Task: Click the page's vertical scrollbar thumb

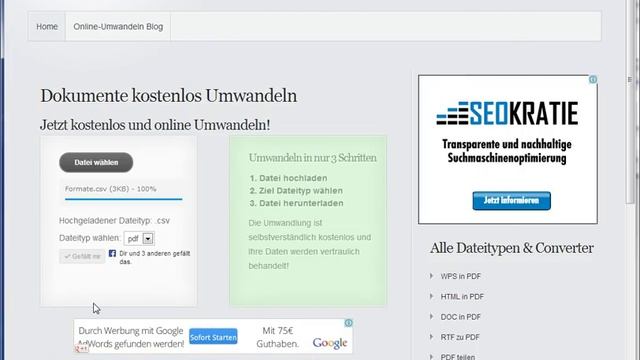Action: [629, 102]
